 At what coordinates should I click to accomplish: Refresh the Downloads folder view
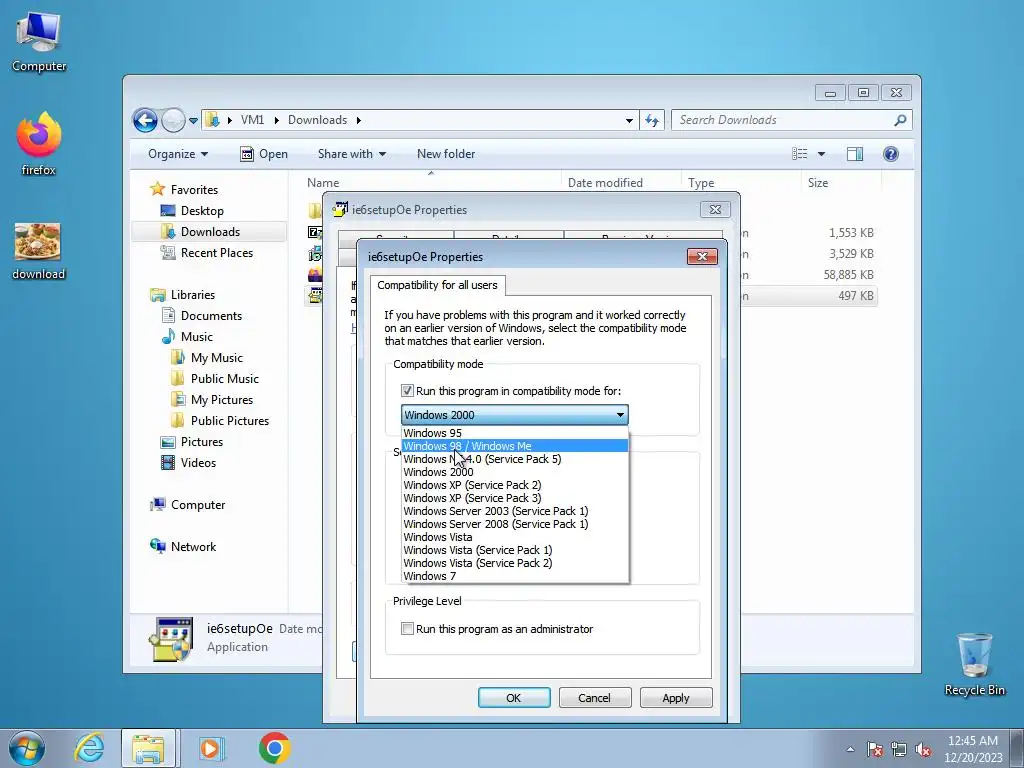coord(652,120)
